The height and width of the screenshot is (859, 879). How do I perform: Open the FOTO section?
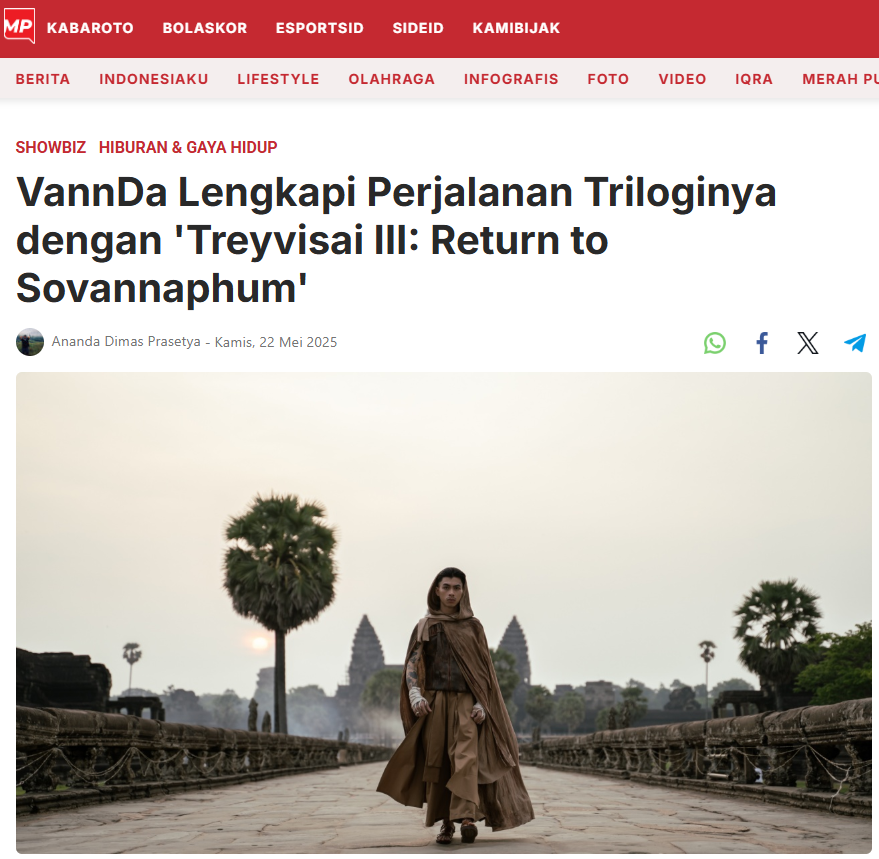[x=608, y=79]
